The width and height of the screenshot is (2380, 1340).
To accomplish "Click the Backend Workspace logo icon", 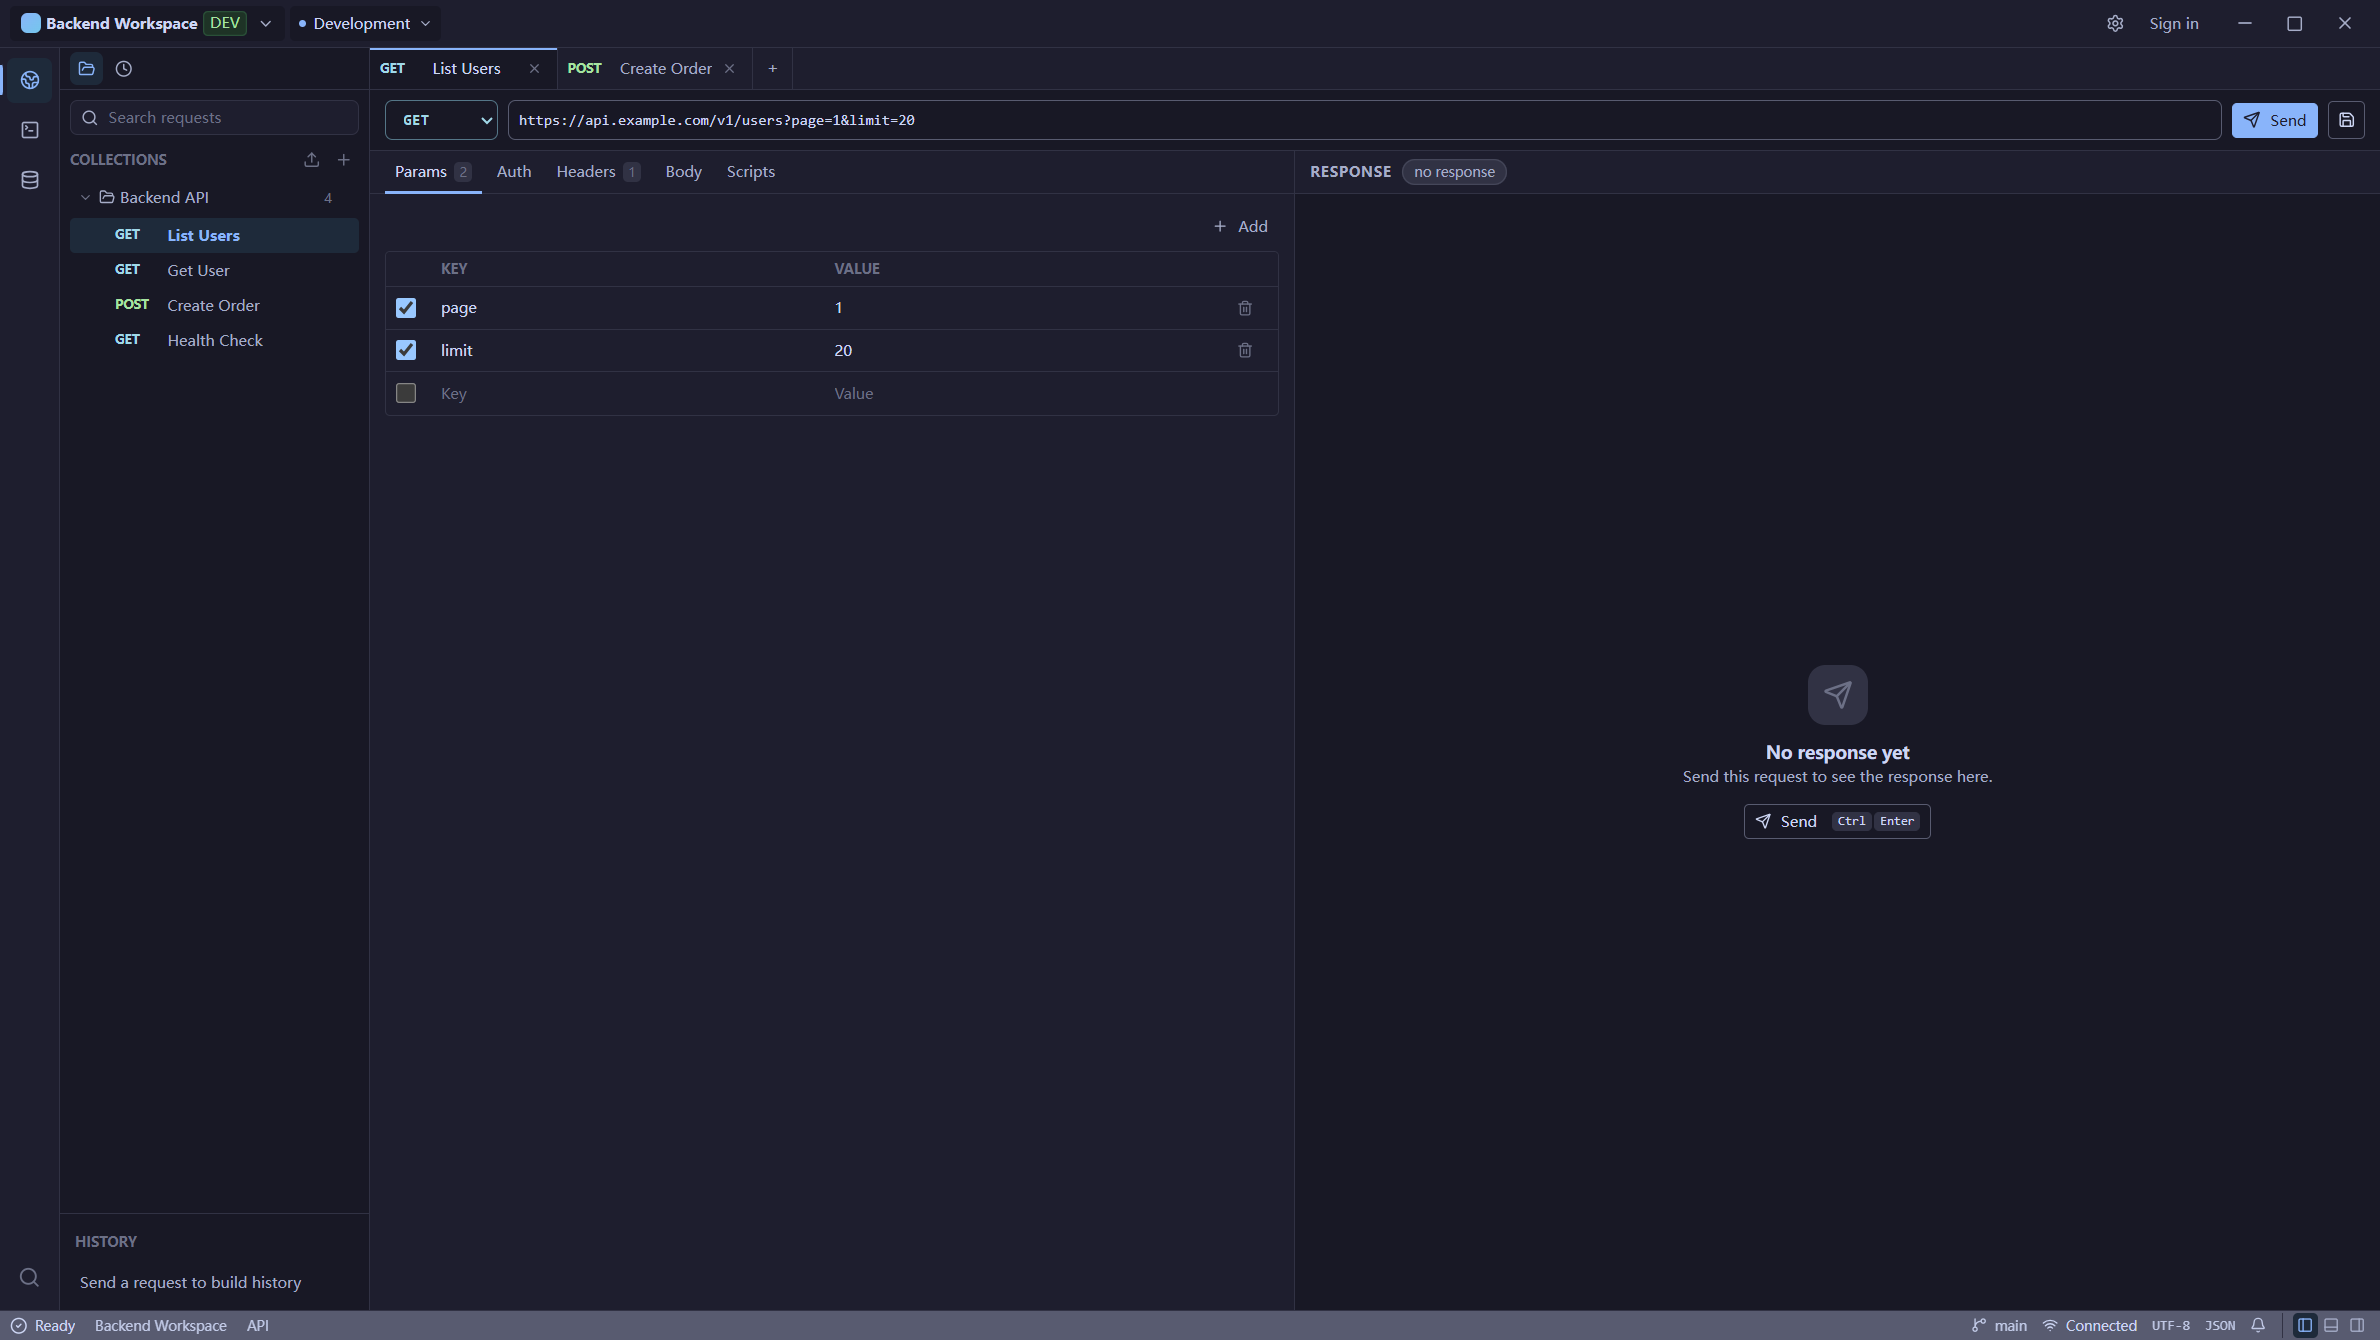I will point(31,24).
